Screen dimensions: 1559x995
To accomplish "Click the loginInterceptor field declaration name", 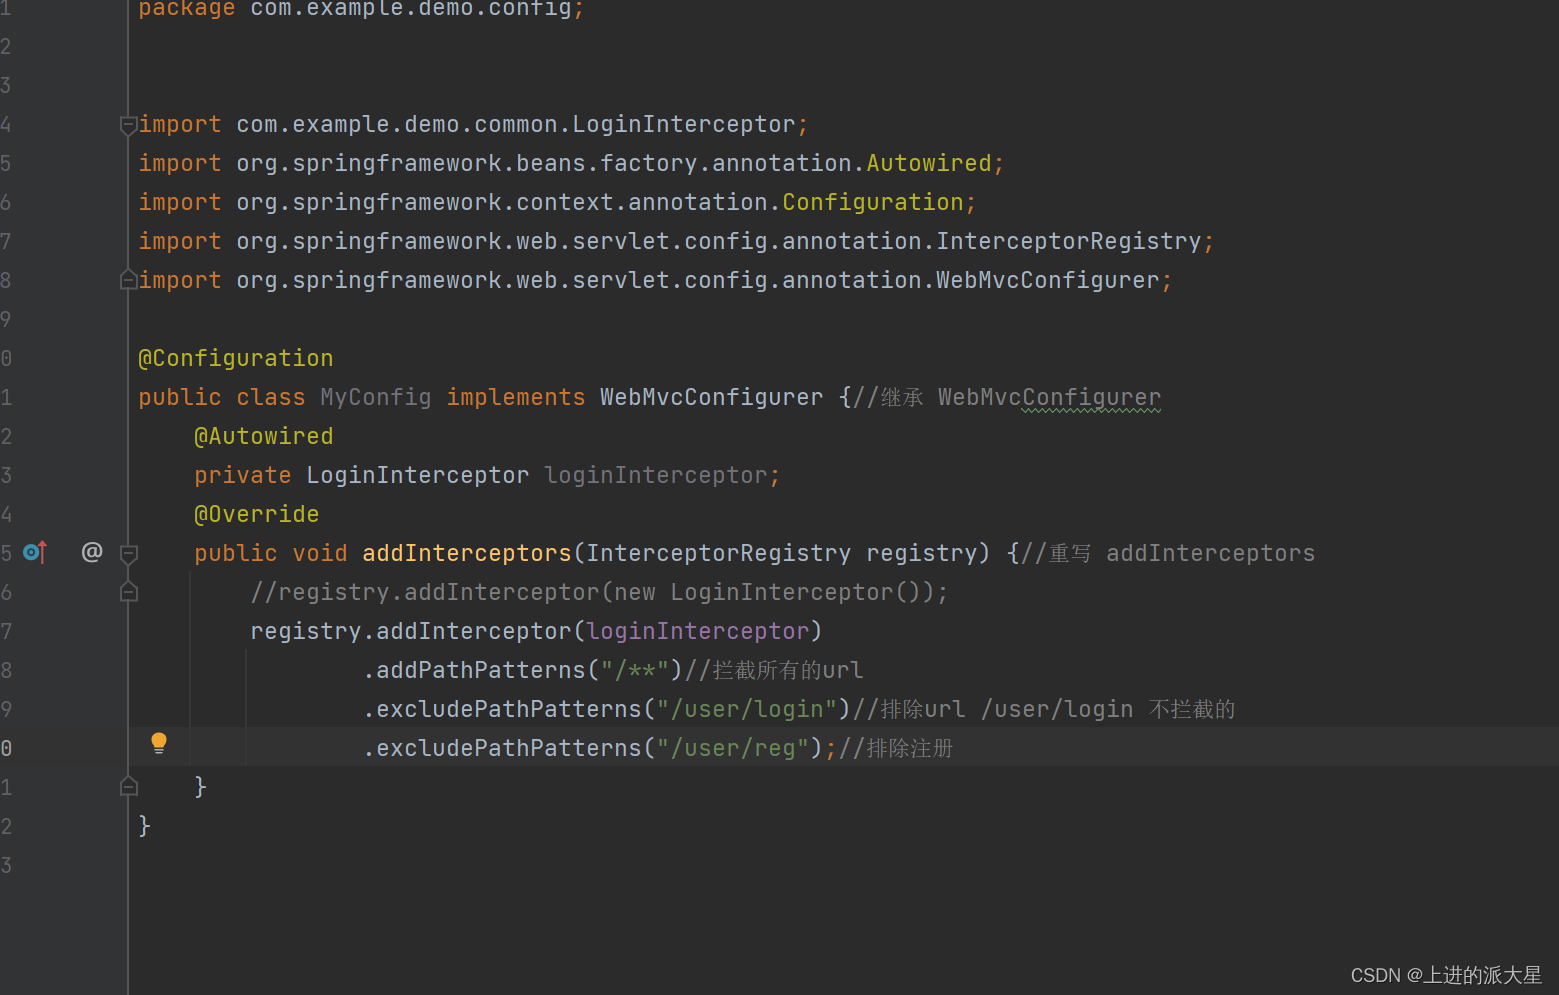I will 656,475.
